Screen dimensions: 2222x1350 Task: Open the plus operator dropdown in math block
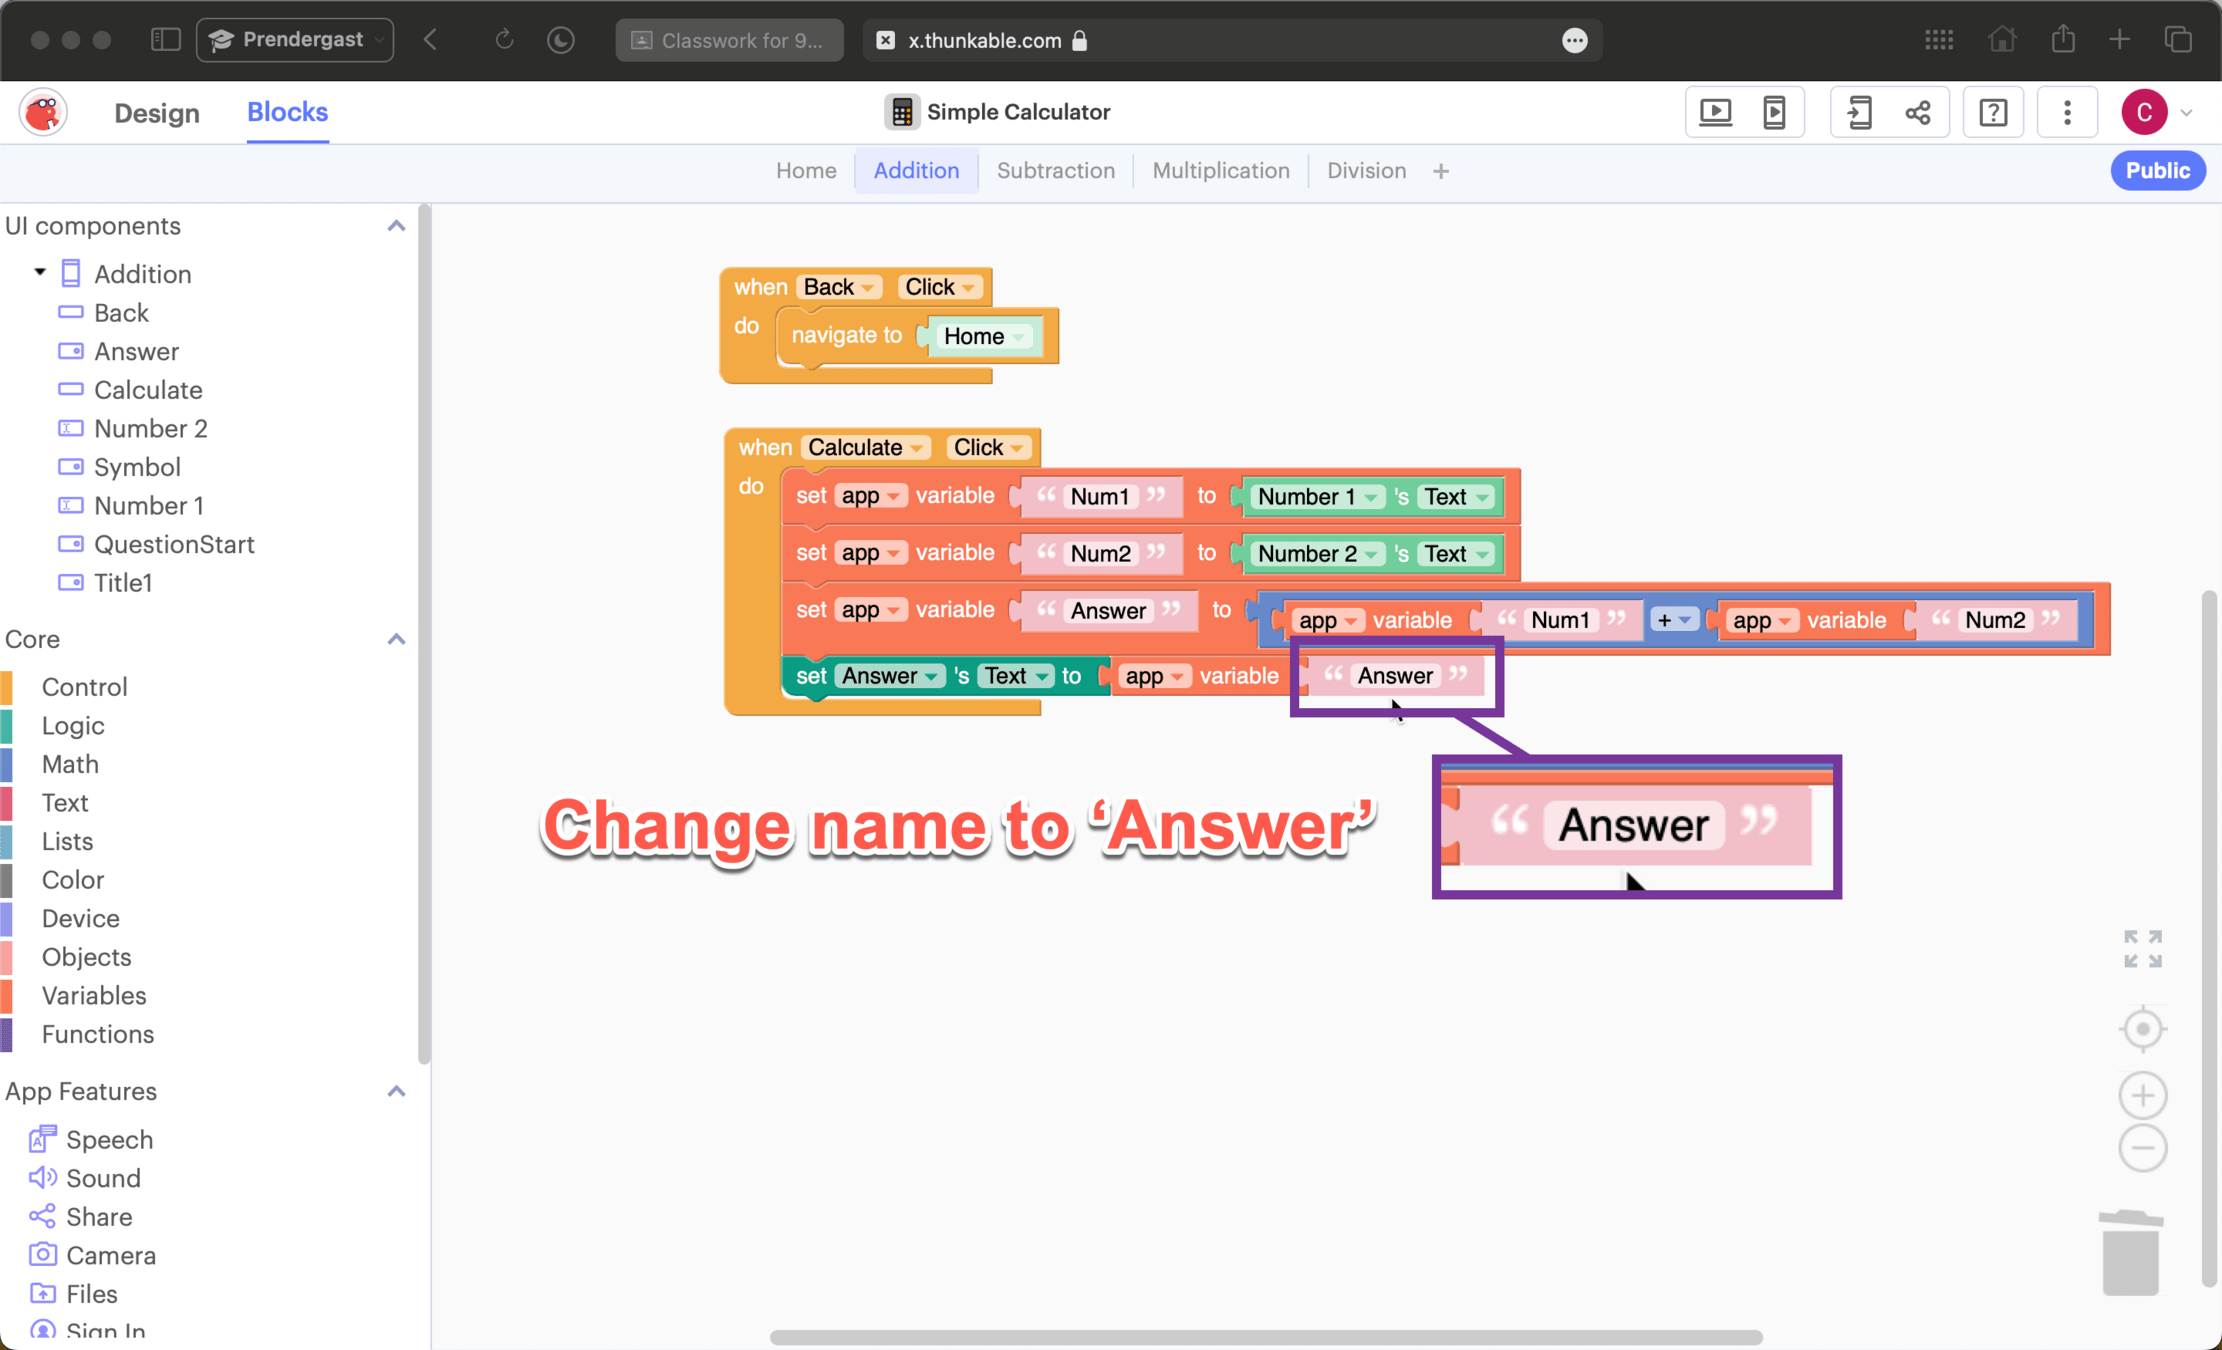pos(1673,620)
